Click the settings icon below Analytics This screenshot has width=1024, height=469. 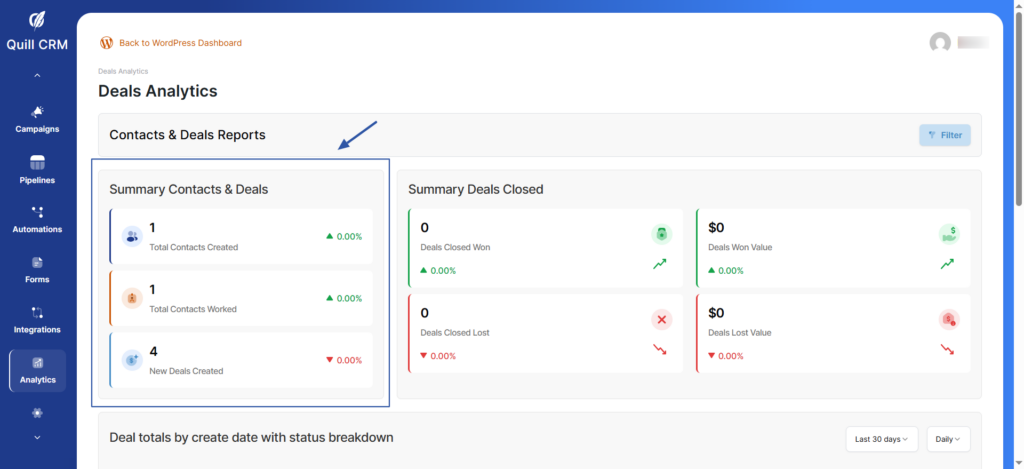click(37, 413)
